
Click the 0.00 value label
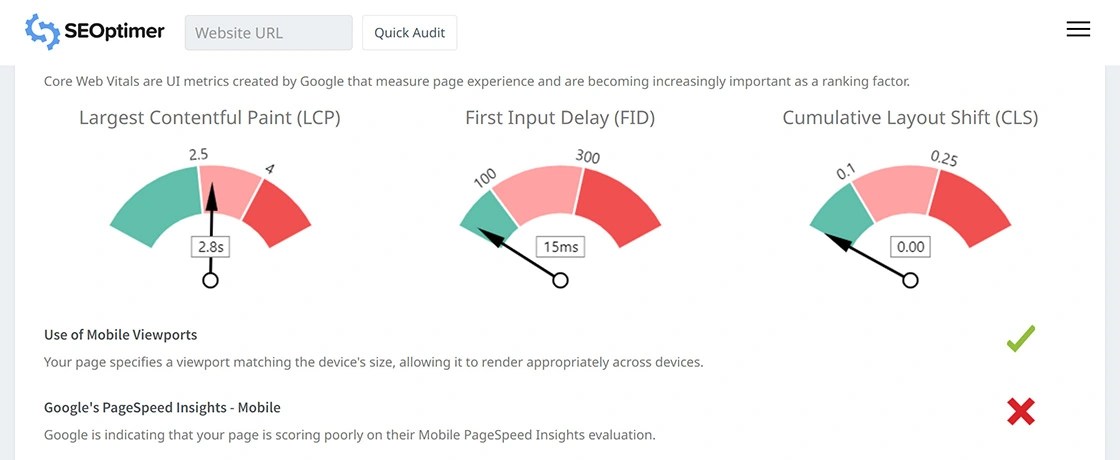910,246
